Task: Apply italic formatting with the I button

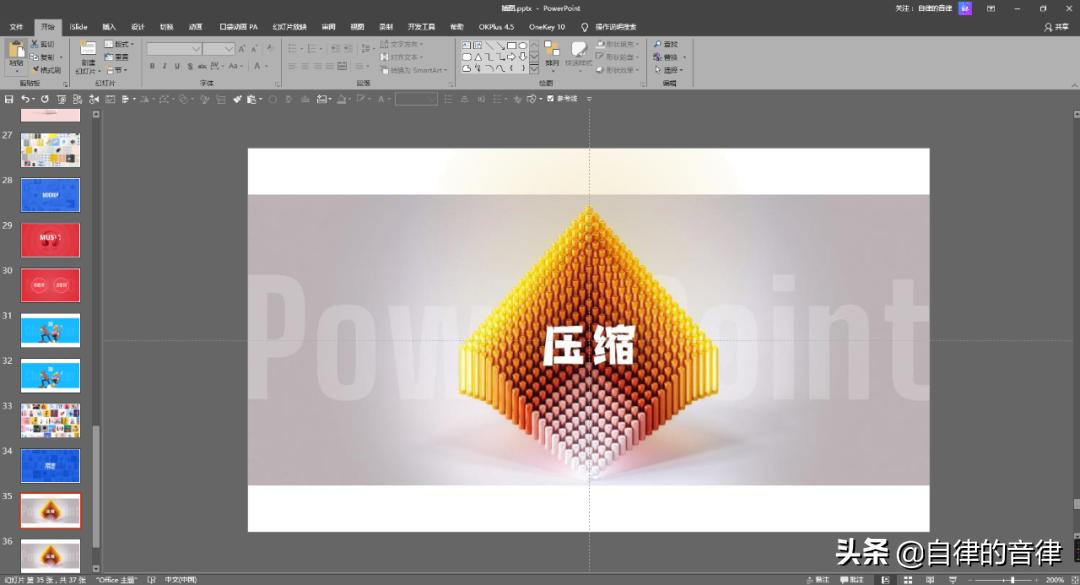Action: tap(164, 66)
